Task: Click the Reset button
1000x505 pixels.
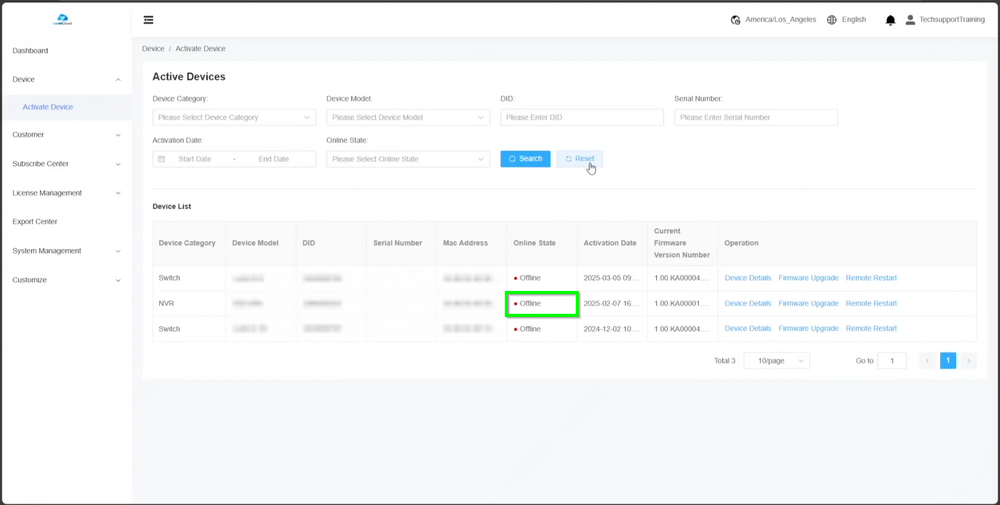Action: pos(579,159)
